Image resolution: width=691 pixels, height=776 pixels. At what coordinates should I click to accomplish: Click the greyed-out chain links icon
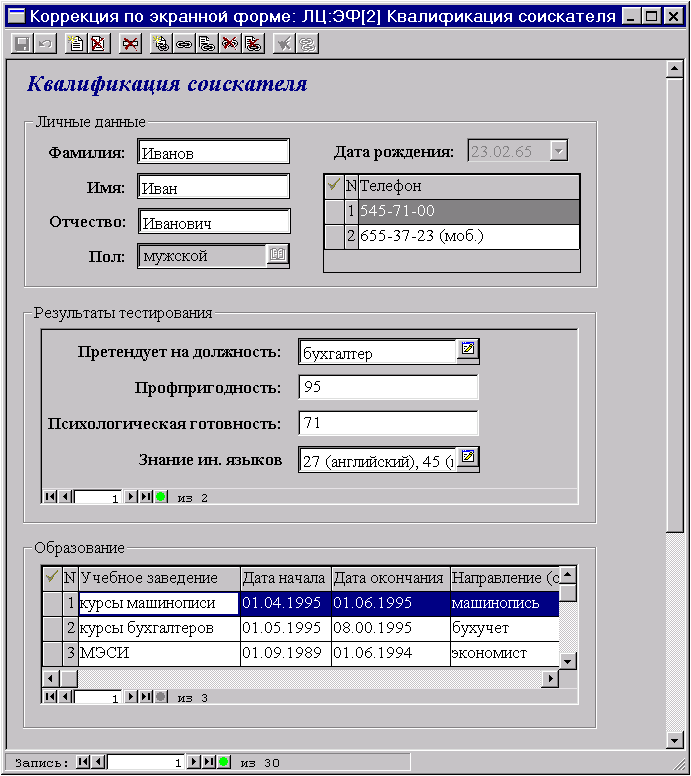[307, 44]
